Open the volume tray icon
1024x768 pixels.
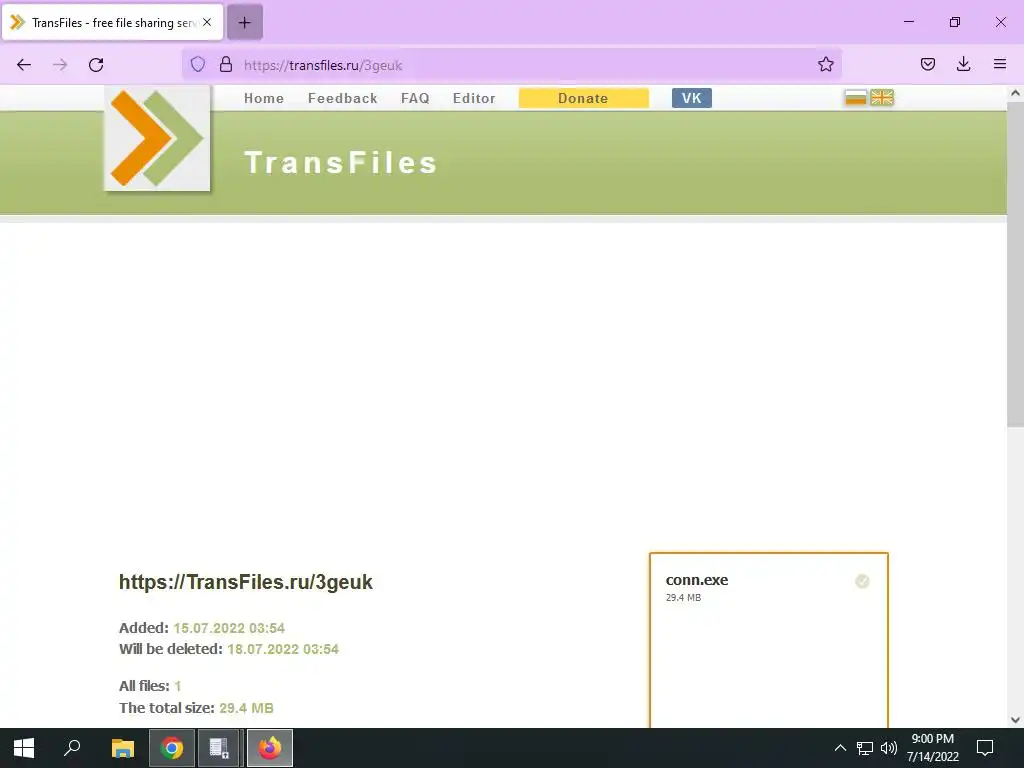click(889, 748)
